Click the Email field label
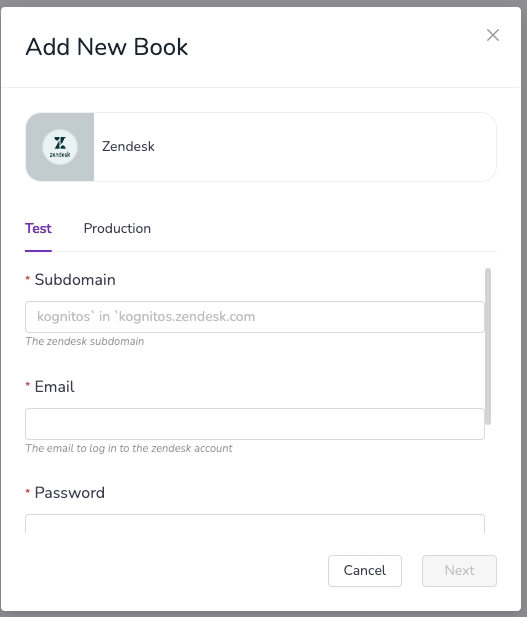 (54, 387)
